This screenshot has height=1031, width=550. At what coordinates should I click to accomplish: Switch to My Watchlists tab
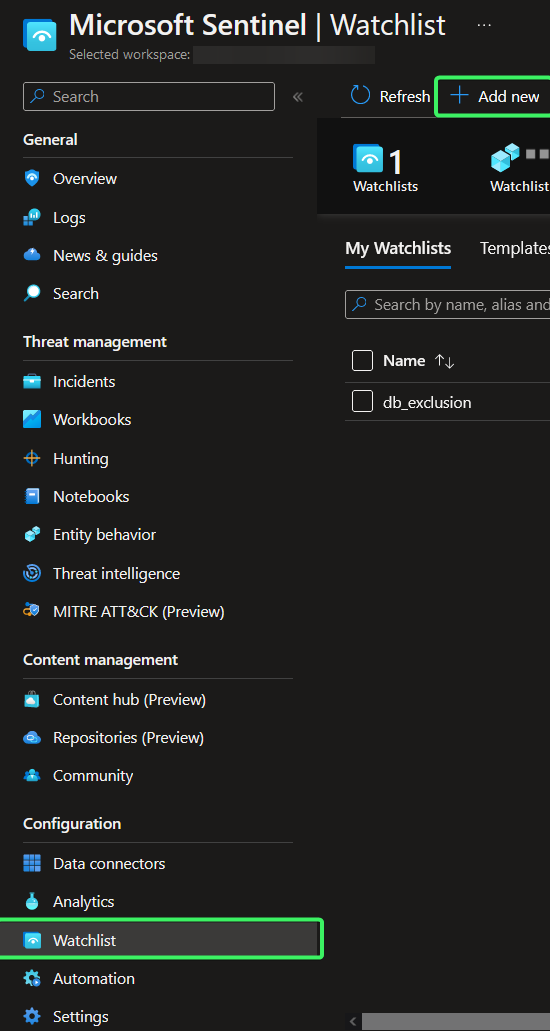click(398, 249)
